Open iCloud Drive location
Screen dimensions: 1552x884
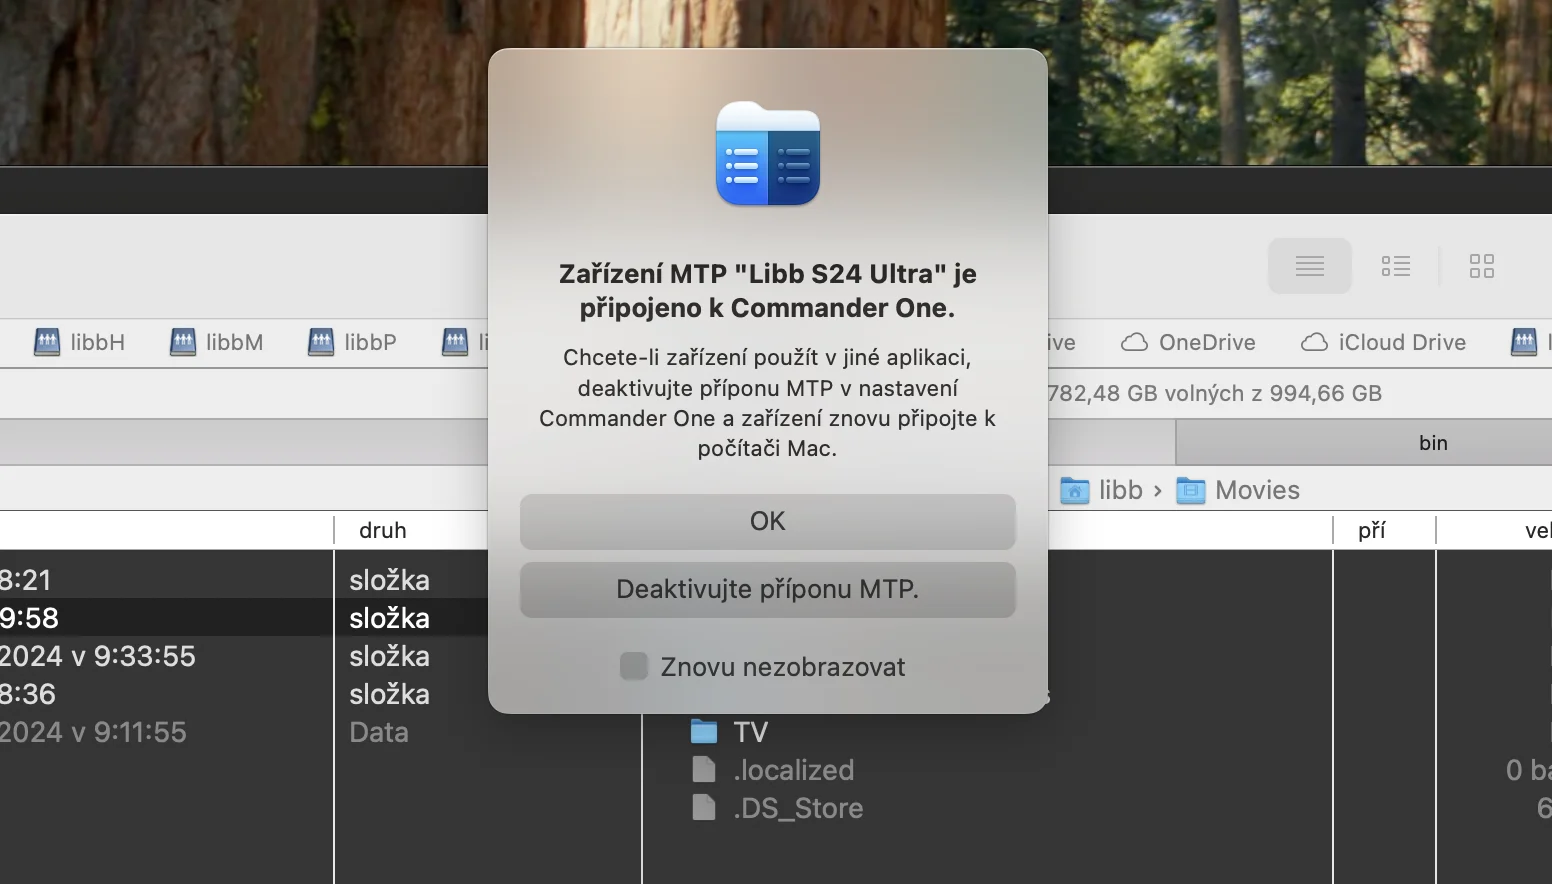tap(1383, 342)
